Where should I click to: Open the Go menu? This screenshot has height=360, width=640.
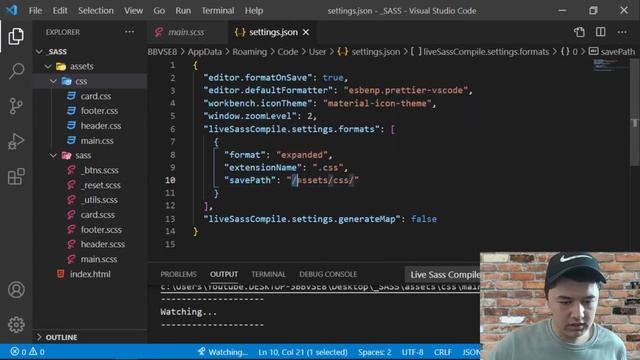159,11
